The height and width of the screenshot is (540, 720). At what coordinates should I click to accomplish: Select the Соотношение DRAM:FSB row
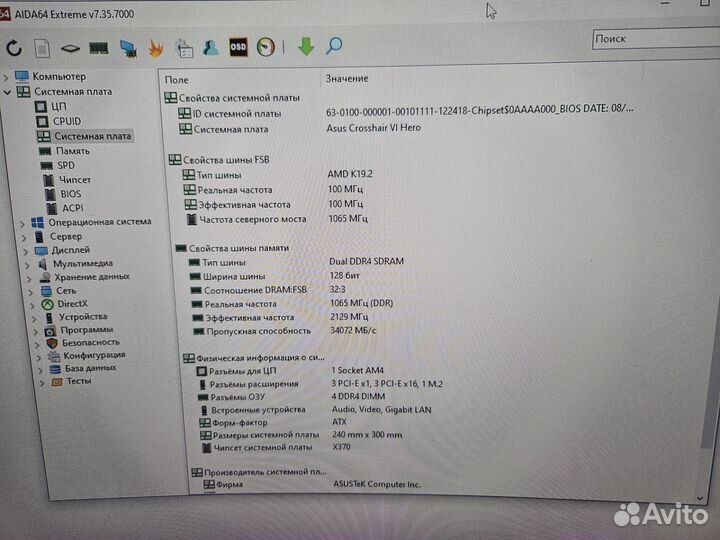[268, 290]
